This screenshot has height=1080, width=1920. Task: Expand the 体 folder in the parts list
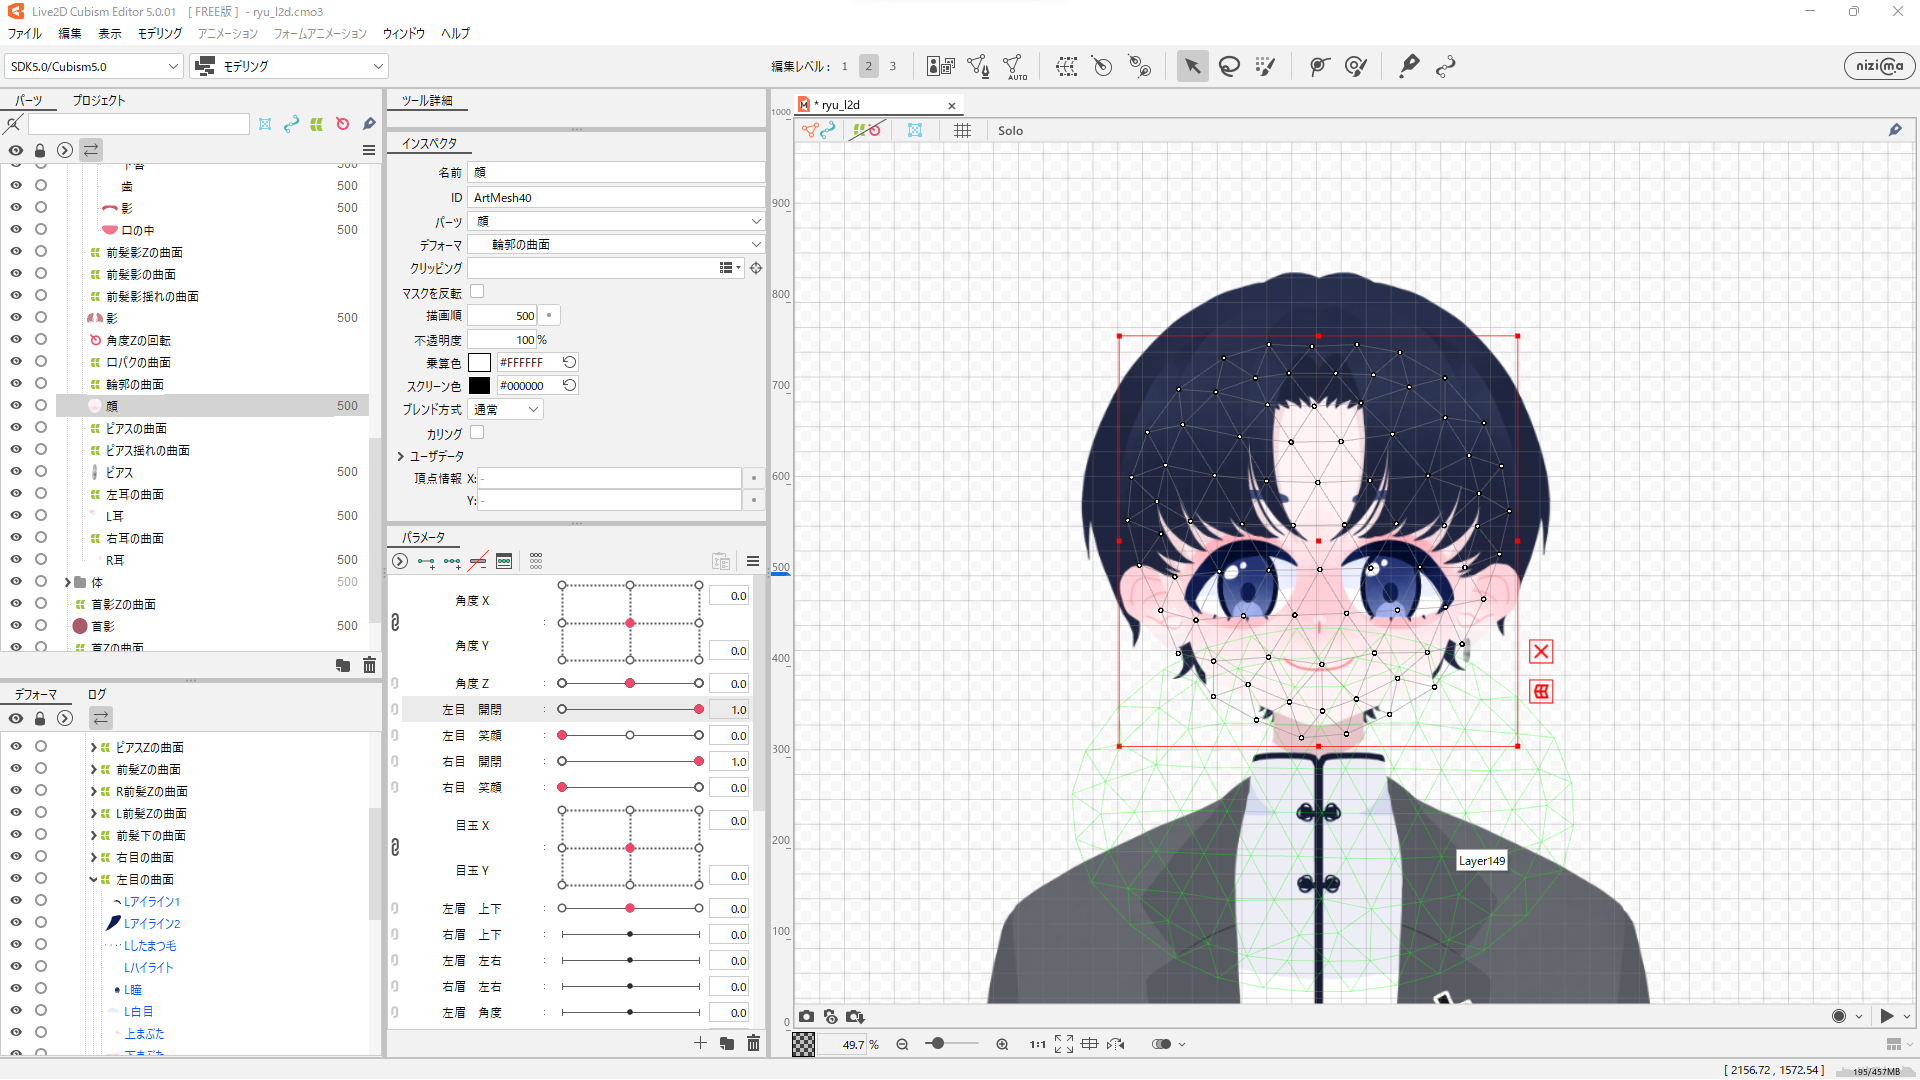[68, 582]
